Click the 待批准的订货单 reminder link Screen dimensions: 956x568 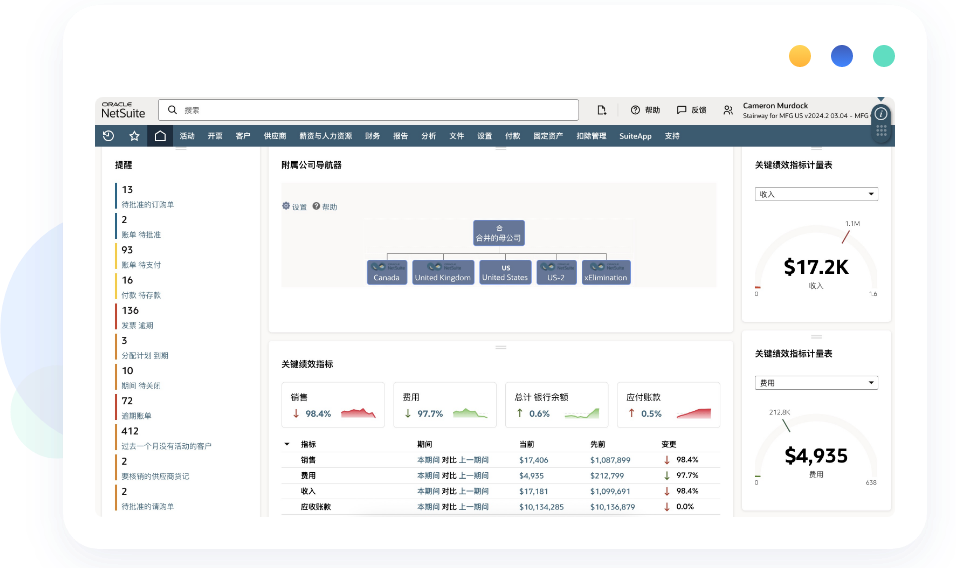click(148, 204)
